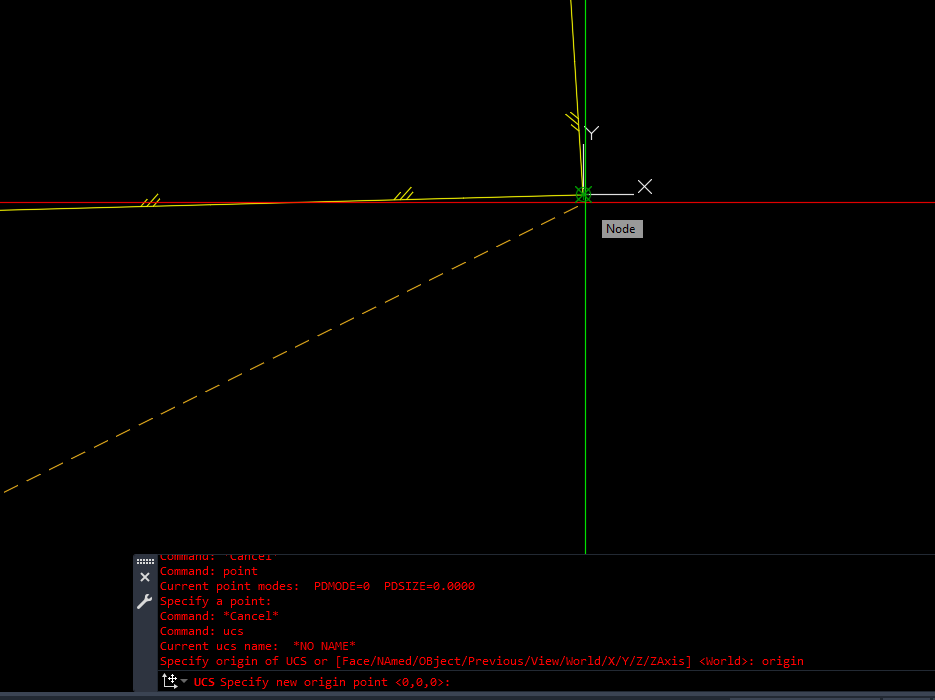Select the hatch tick marks near Y axis
The image size is (935, 700).
click(572, 121)
